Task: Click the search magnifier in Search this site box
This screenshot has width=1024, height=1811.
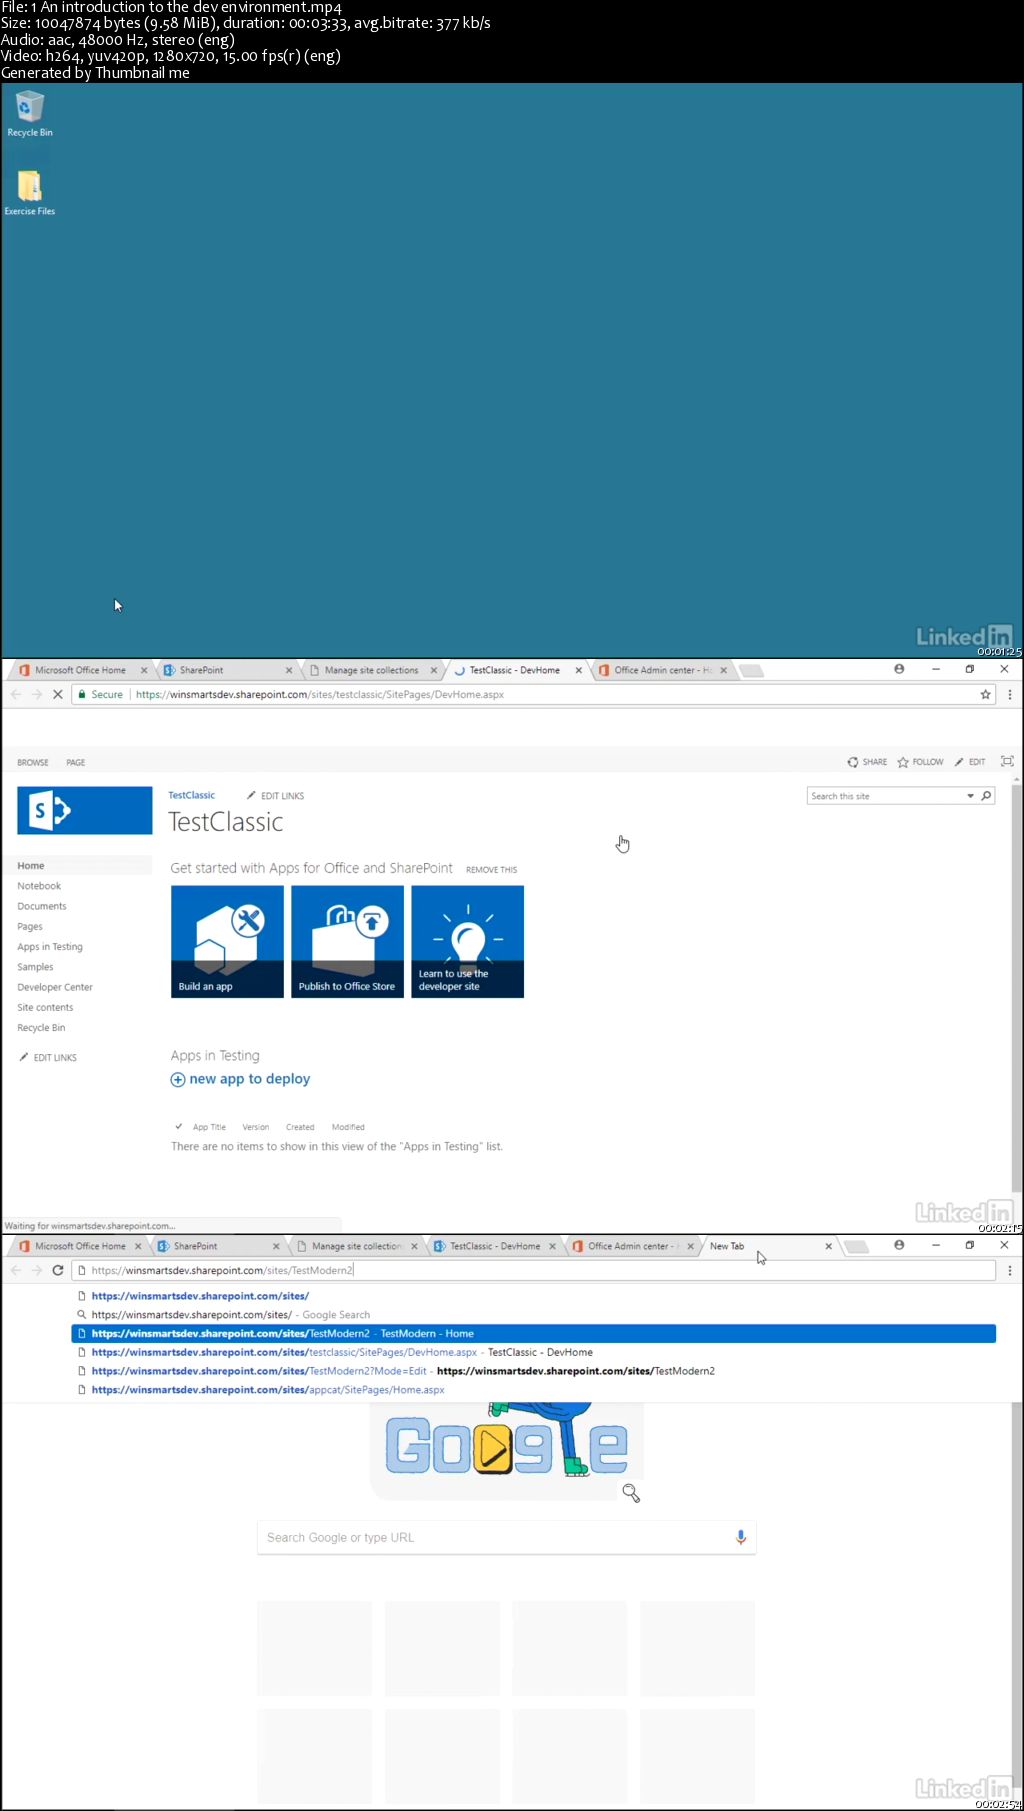Action: pyautogui.click(x=987, y=796)
